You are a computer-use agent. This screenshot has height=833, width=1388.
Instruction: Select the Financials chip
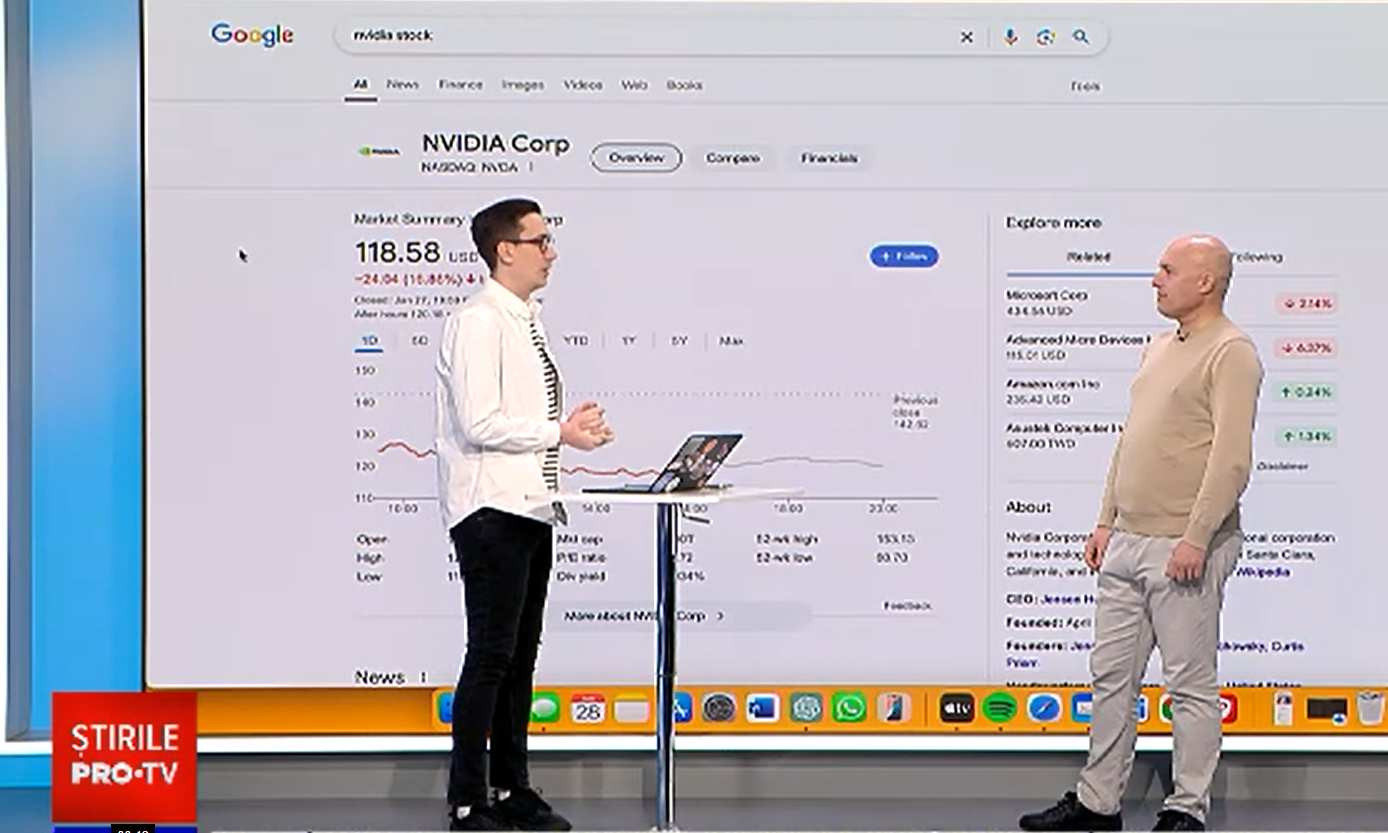829,158
